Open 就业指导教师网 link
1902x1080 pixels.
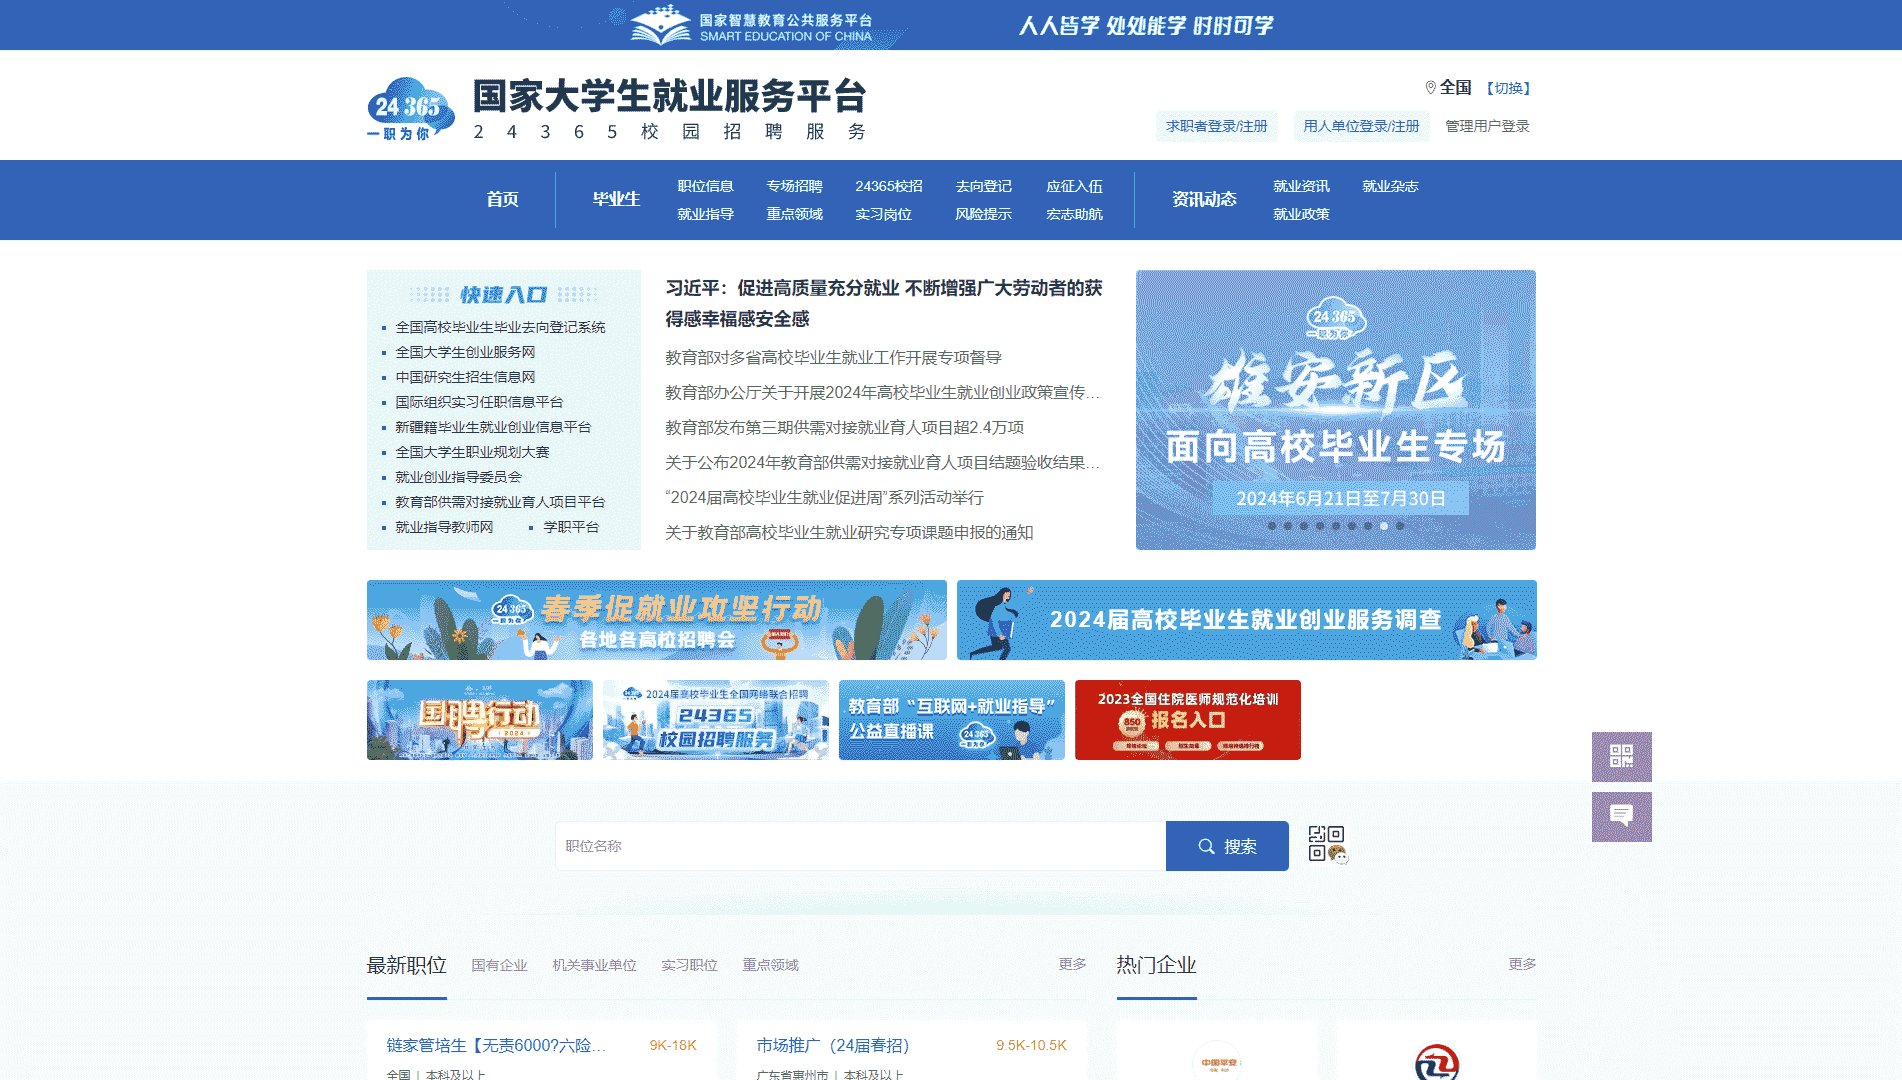(x=444, y=527)
